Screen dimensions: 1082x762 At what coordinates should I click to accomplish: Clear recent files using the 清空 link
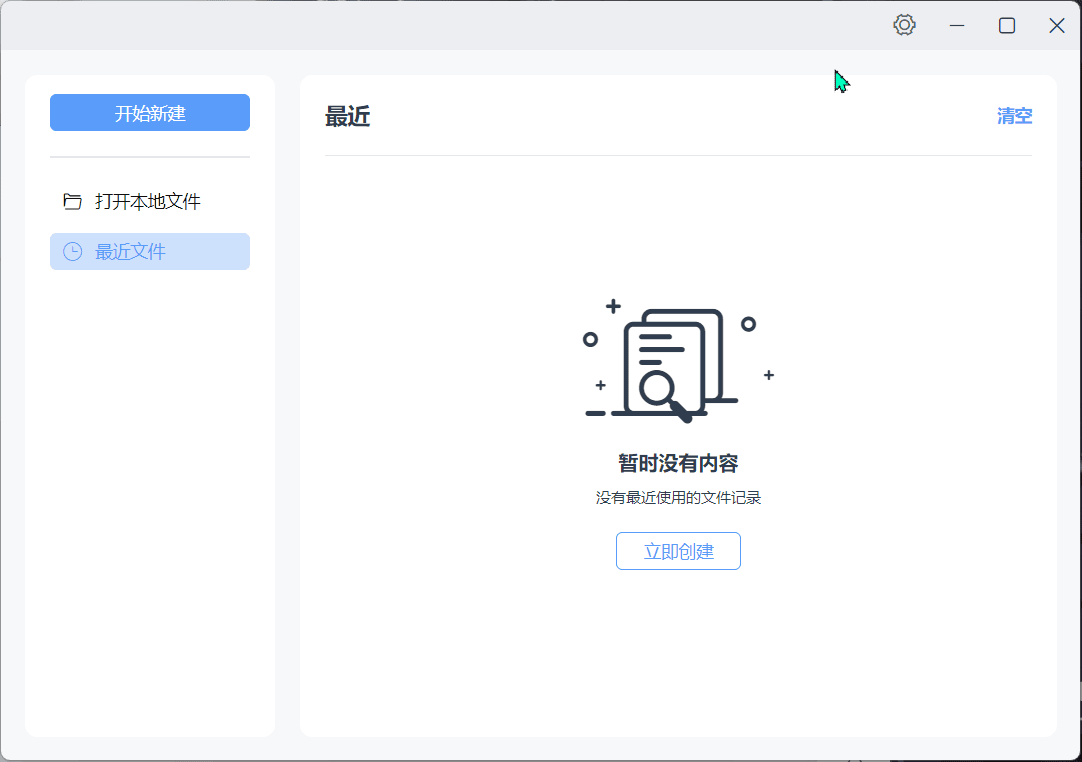(1015, 115)
